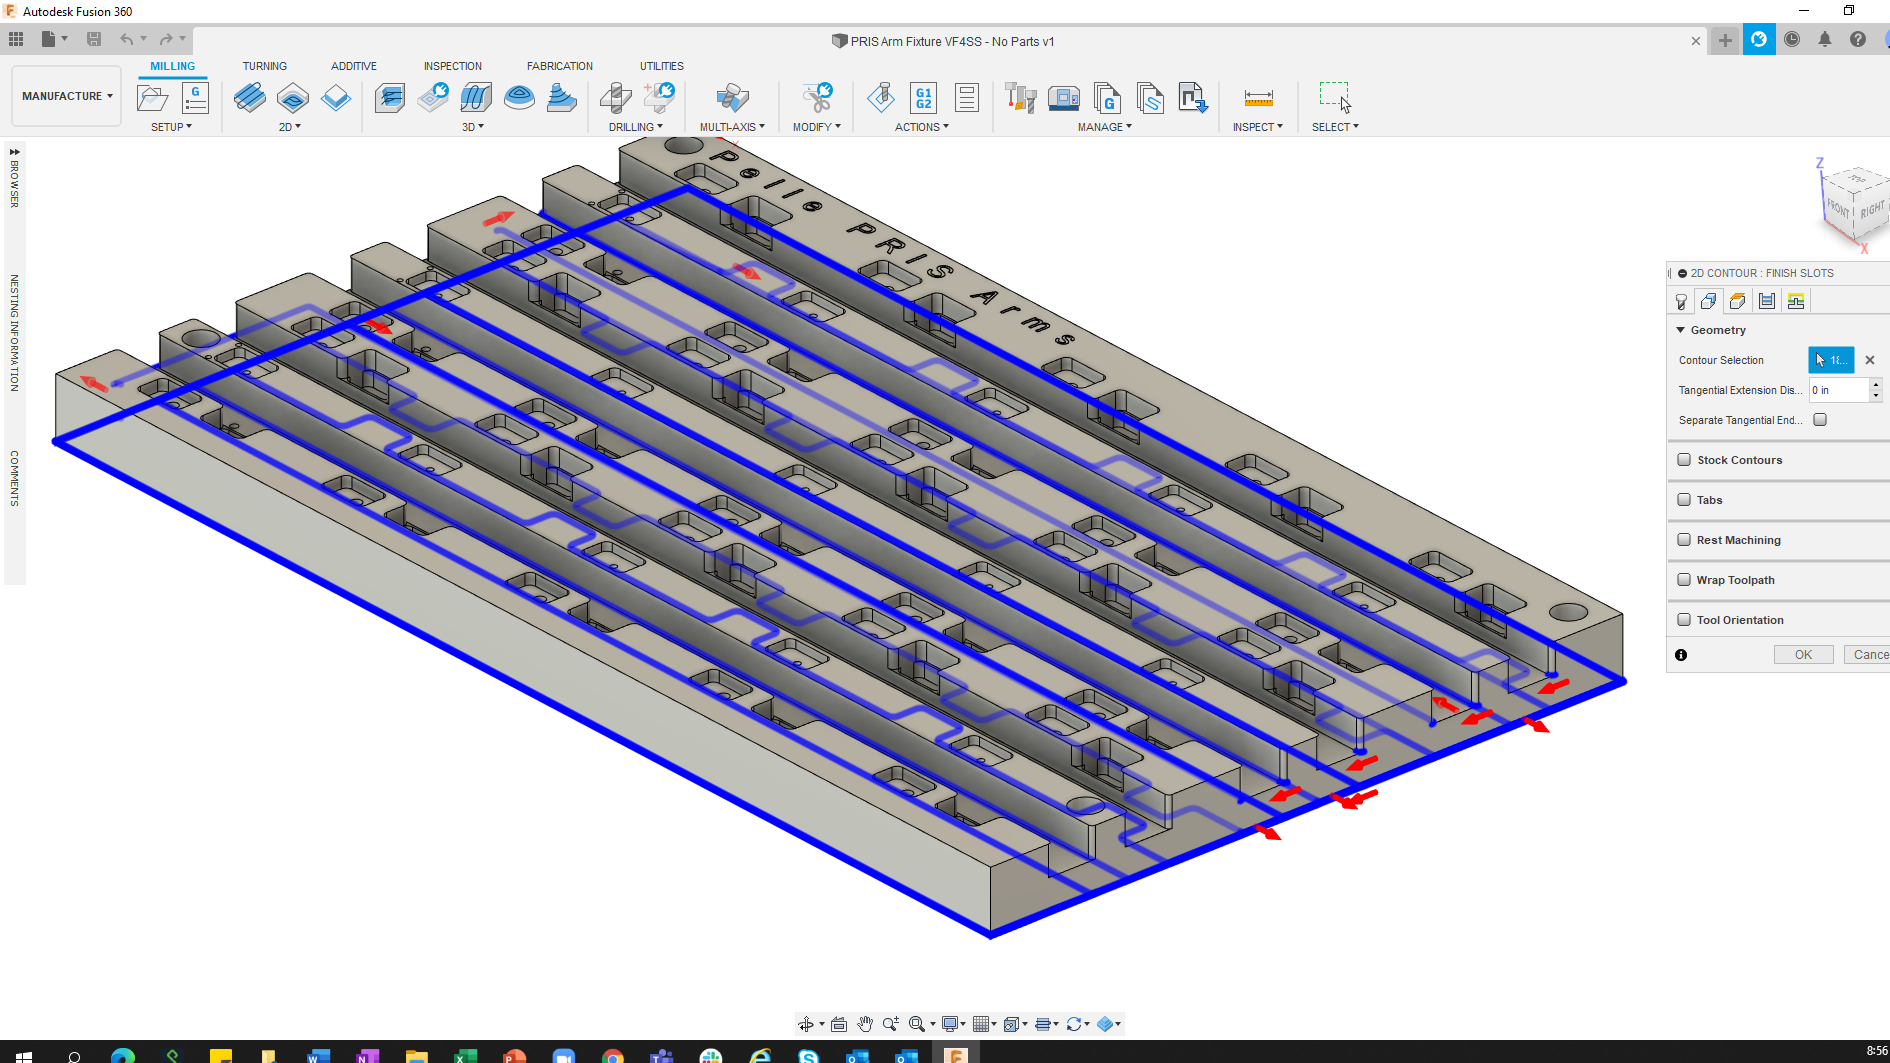Open the Measure tool under Inspect

pos(1256,98)
